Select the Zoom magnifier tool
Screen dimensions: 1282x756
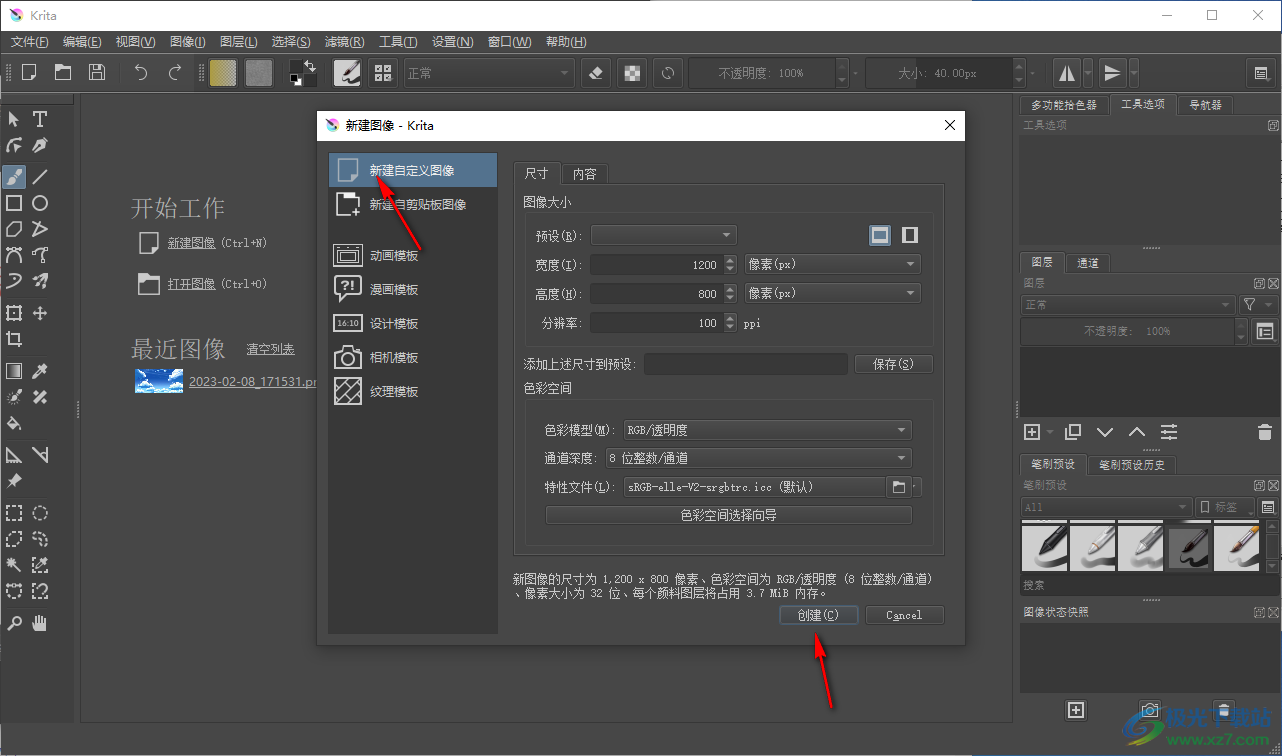[x=14, y=623]
